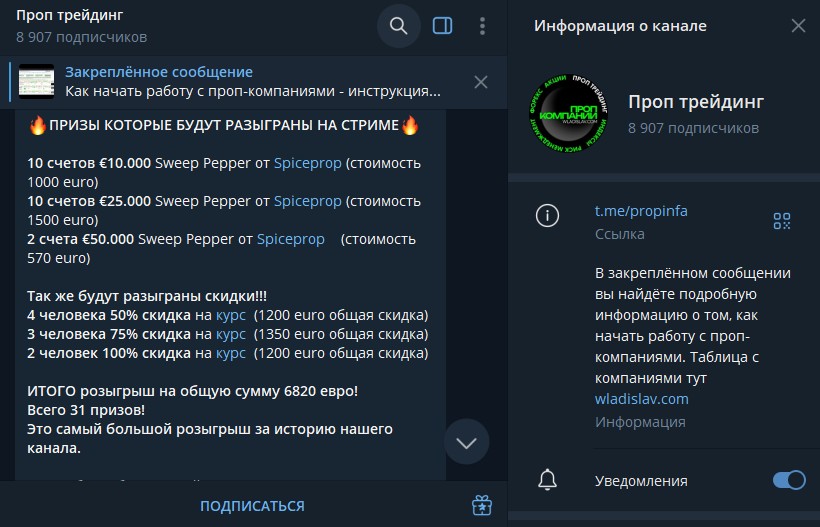Open the three-dot channel menu
The width and height of the screenshot is (820, 527).
(x=483, y=26)
